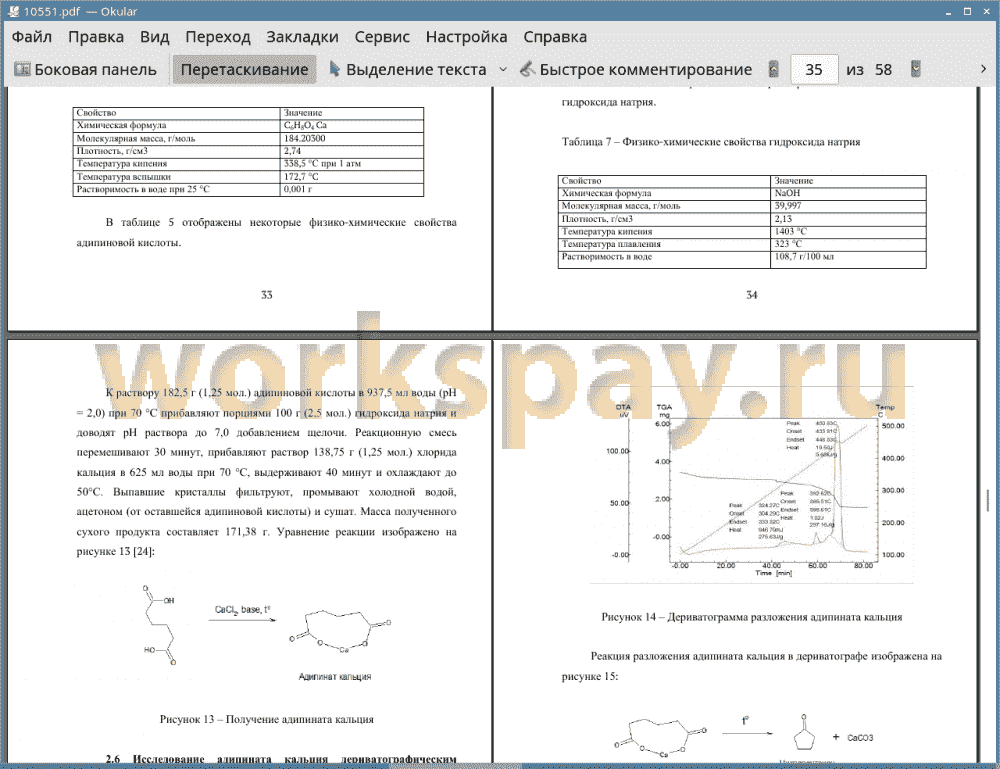Go to previous page arrow icon
Image resolution: width=1000 pixels, height=769 pixels.
[x=774, y=69]
